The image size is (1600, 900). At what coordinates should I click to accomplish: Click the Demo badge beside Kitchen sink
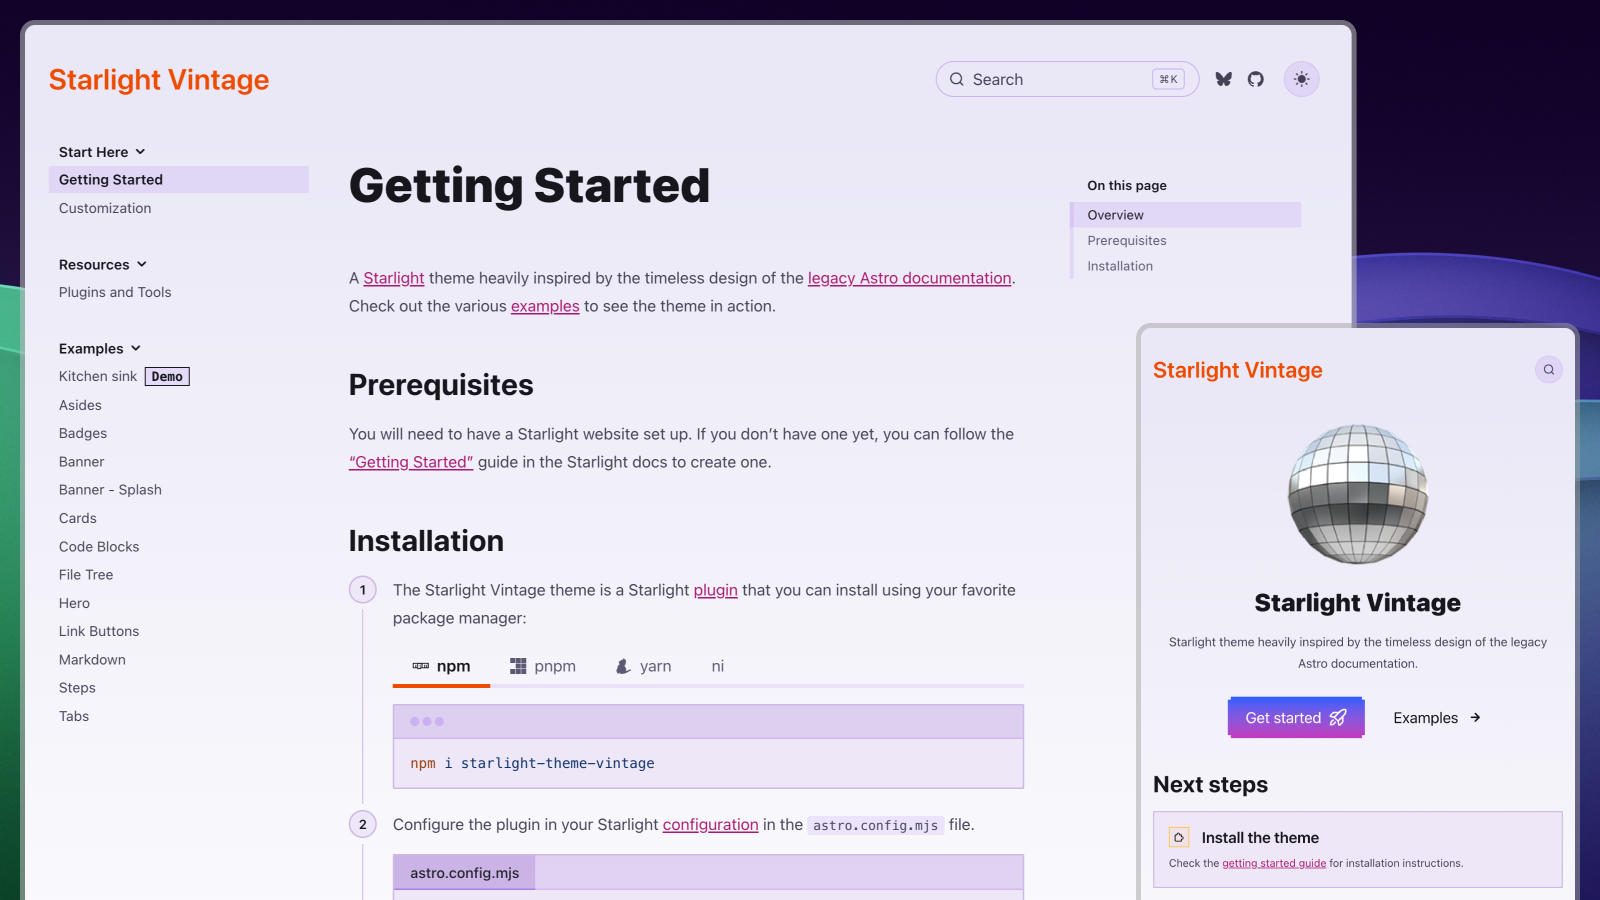[x=167, y=377]
